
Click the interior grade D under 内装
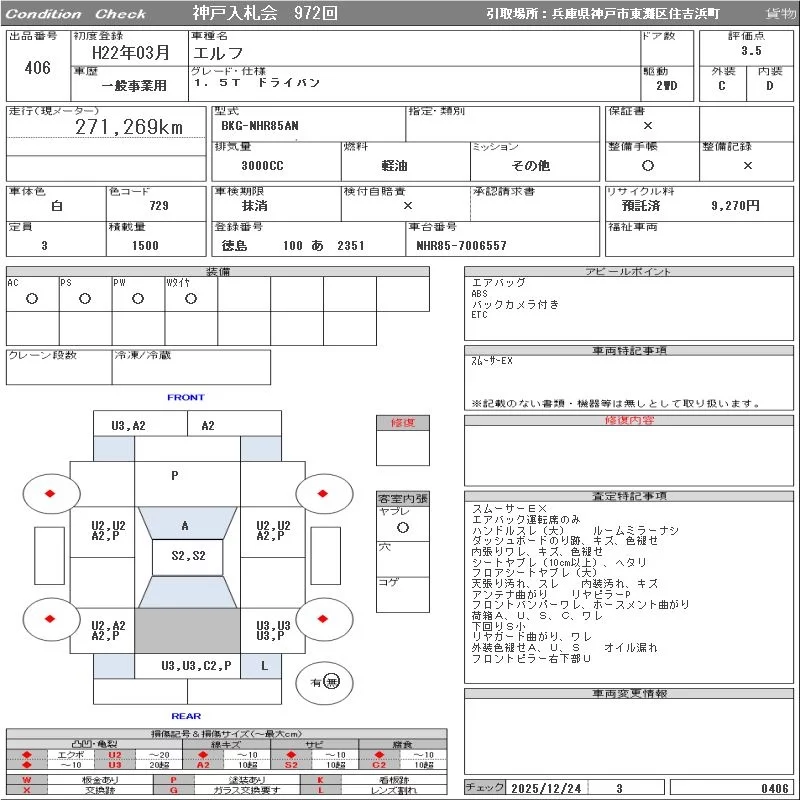[769, 86]
